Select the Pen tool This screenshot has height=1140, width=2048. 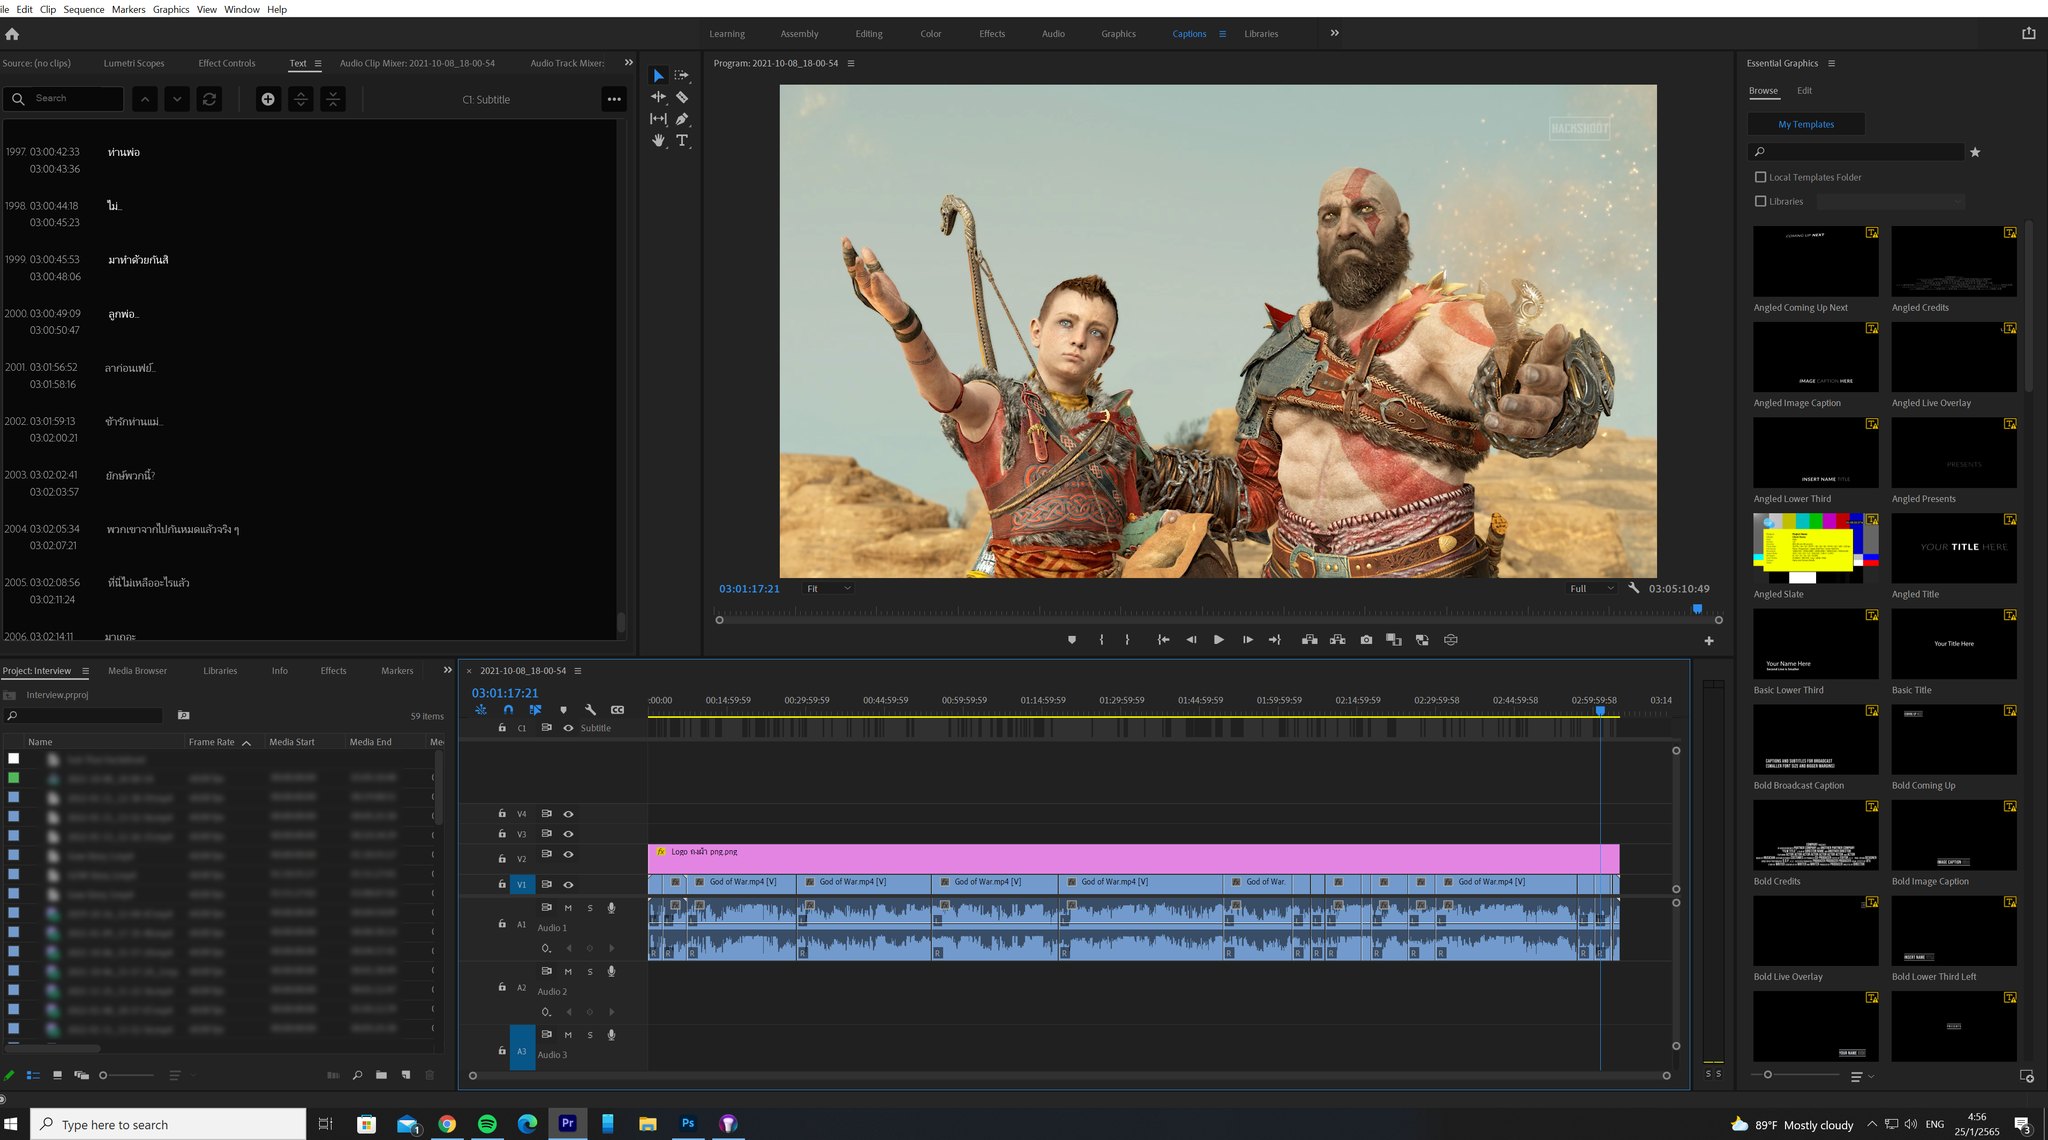682,119
